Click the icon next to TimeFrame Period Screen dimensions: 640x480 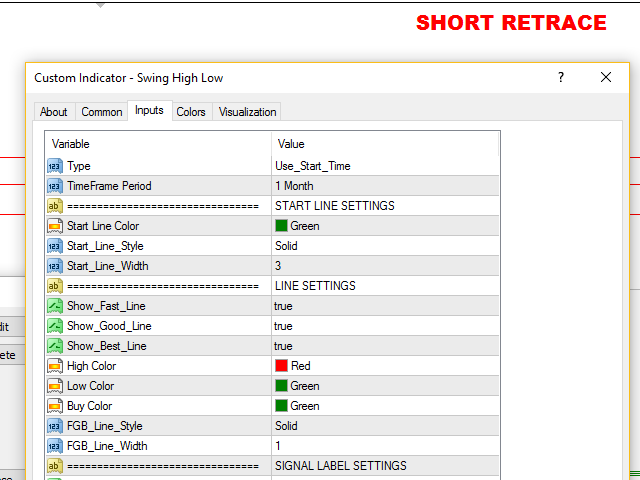(x=55, y=186)
